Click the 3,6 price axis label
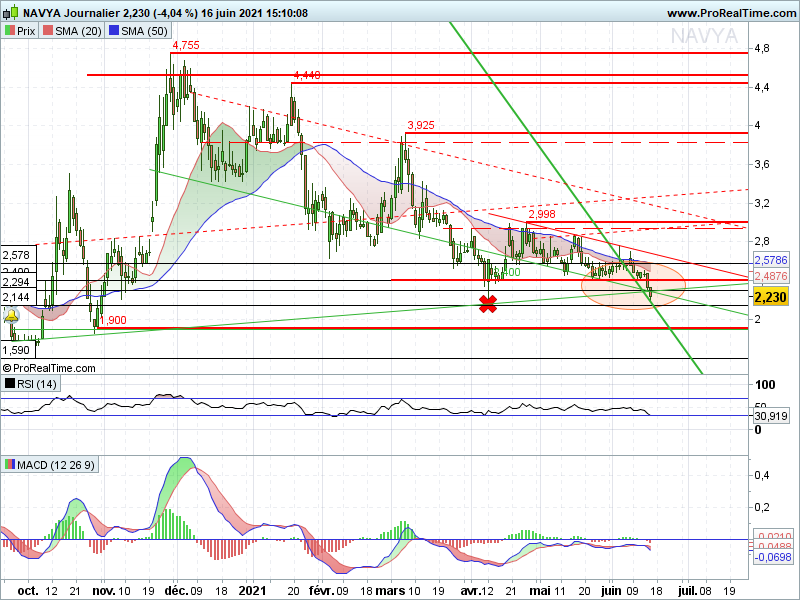This screenshot has width=800, height=600. tap(762, 164)
